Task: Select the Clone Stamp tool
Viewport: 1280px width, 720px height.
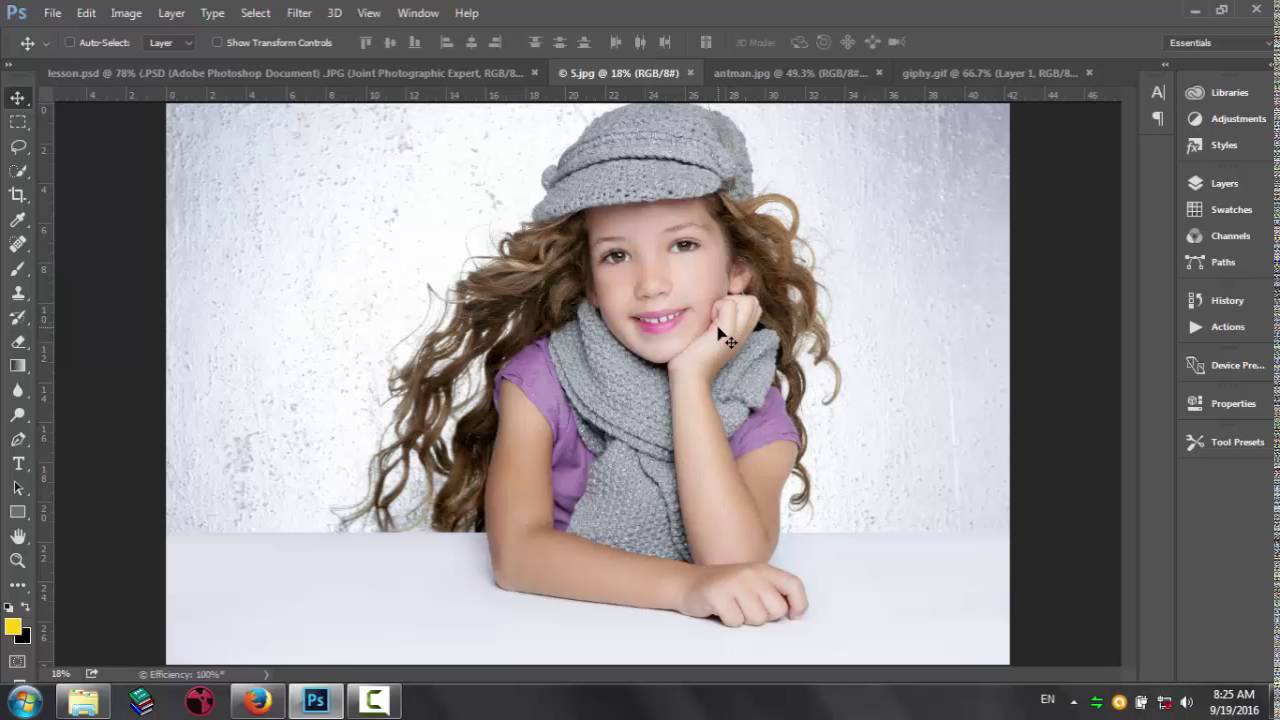Action: tap(18, 293)
